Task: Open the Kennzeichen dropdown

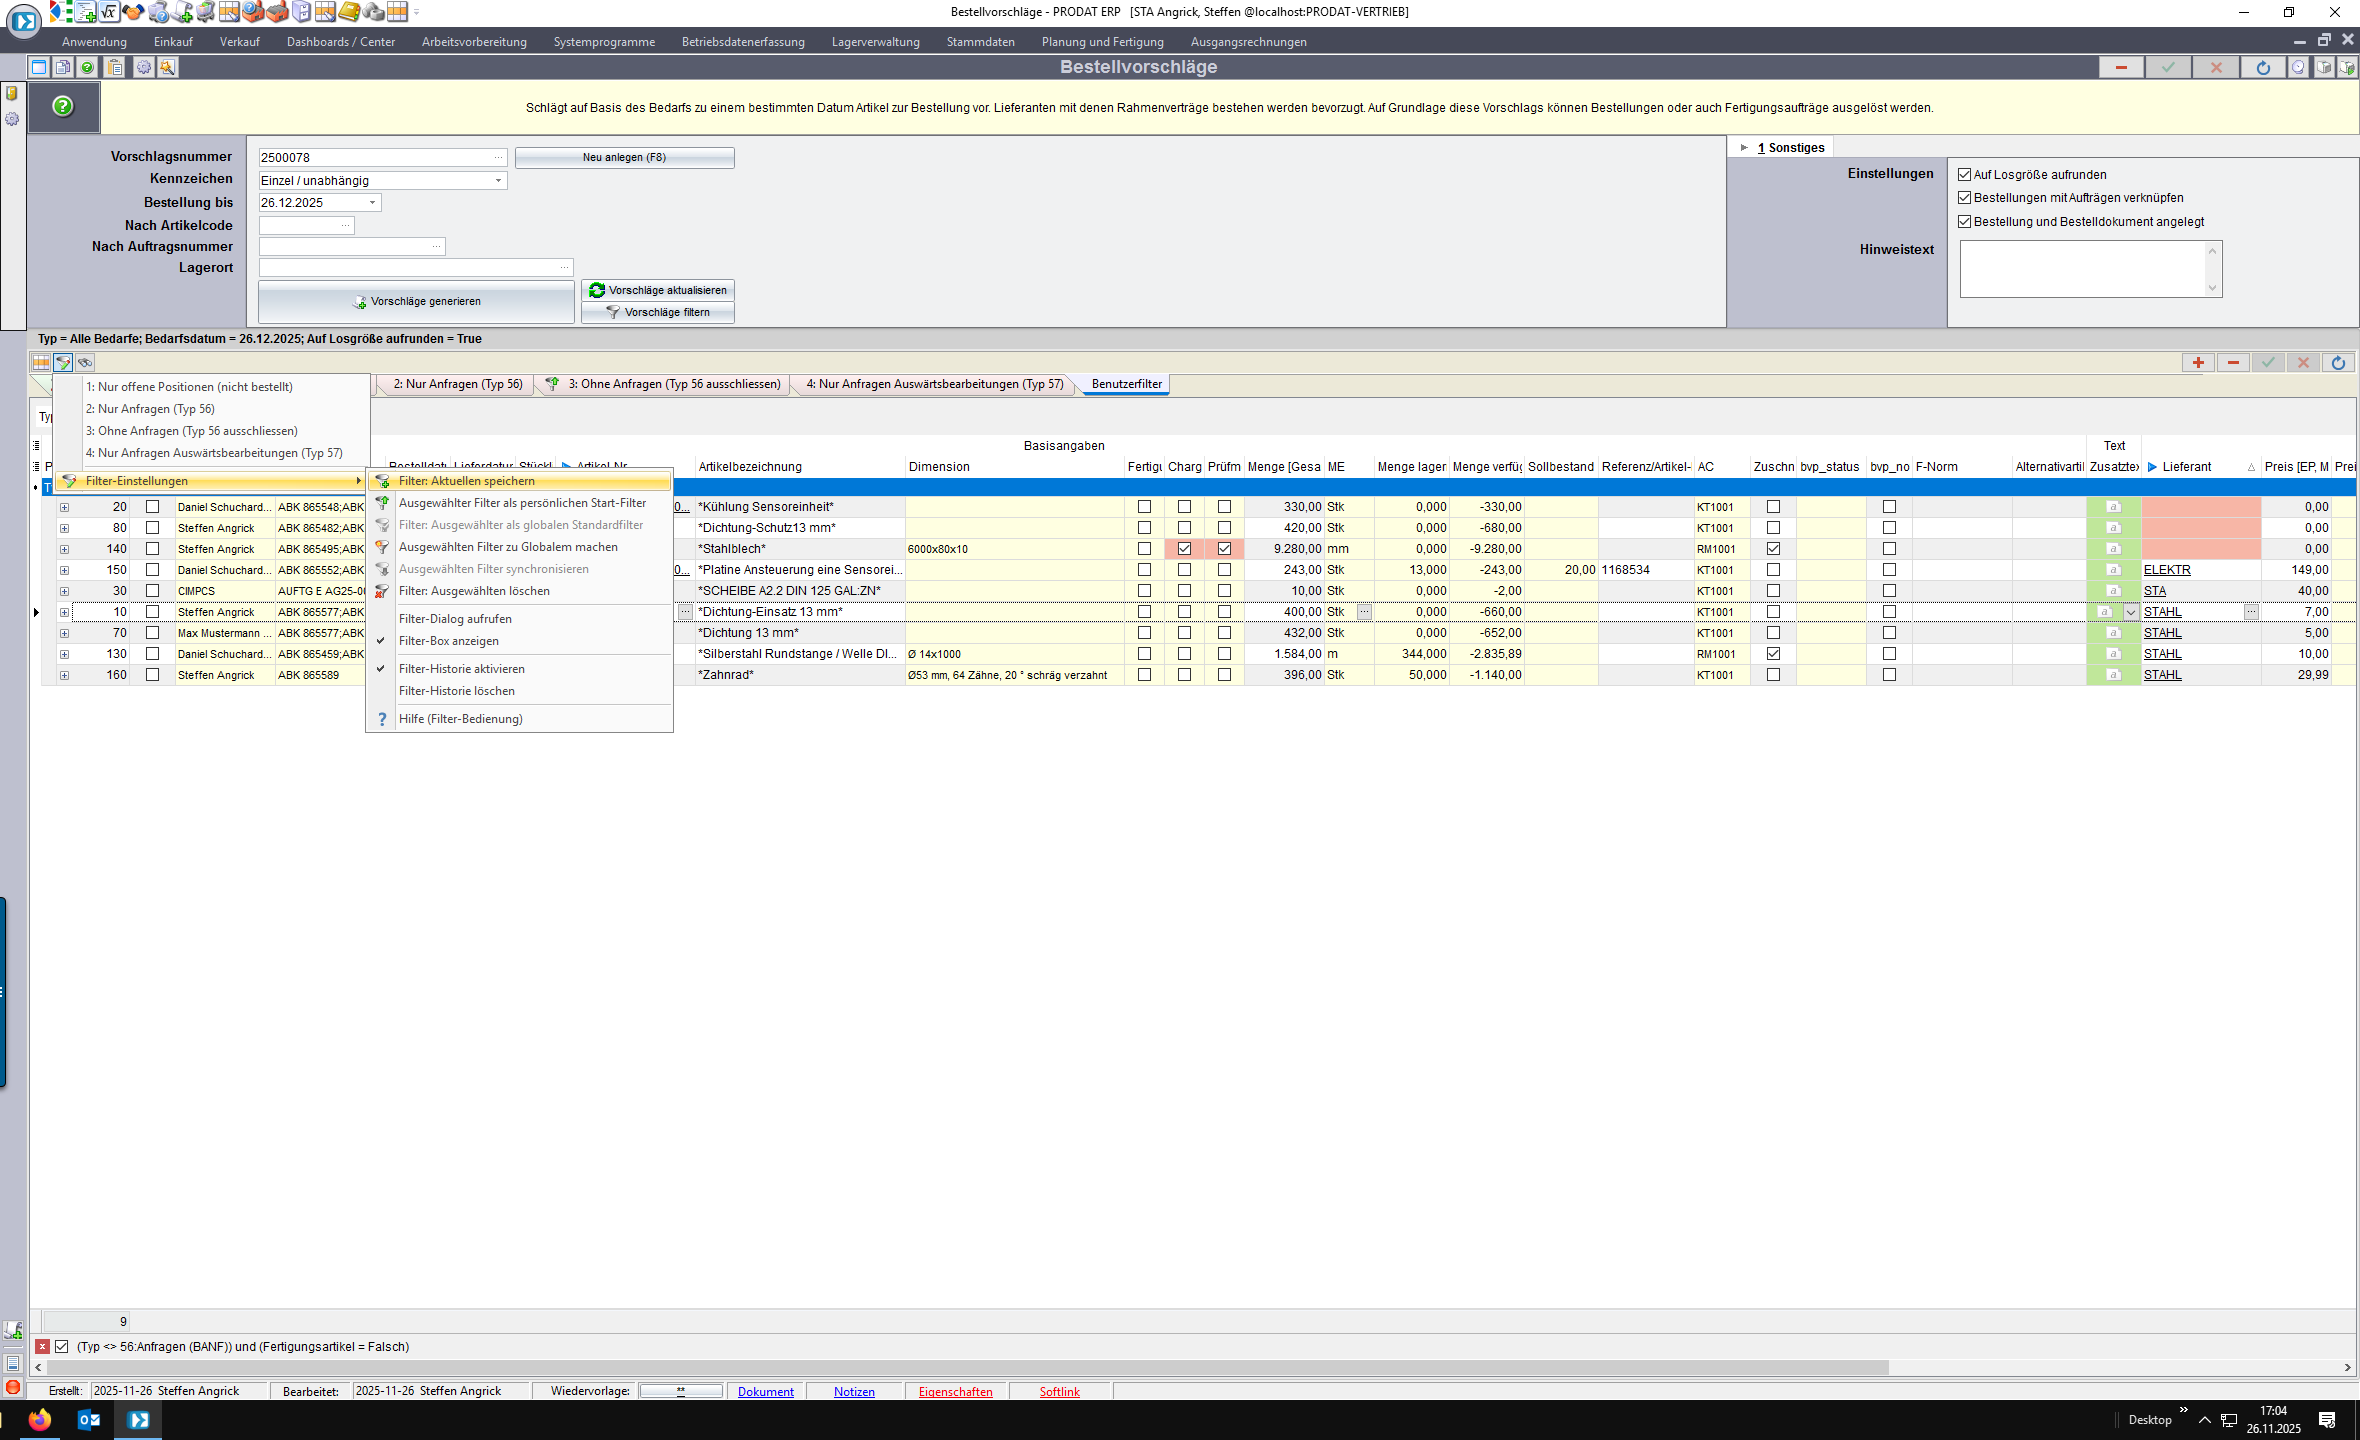Action: (498, 181)
